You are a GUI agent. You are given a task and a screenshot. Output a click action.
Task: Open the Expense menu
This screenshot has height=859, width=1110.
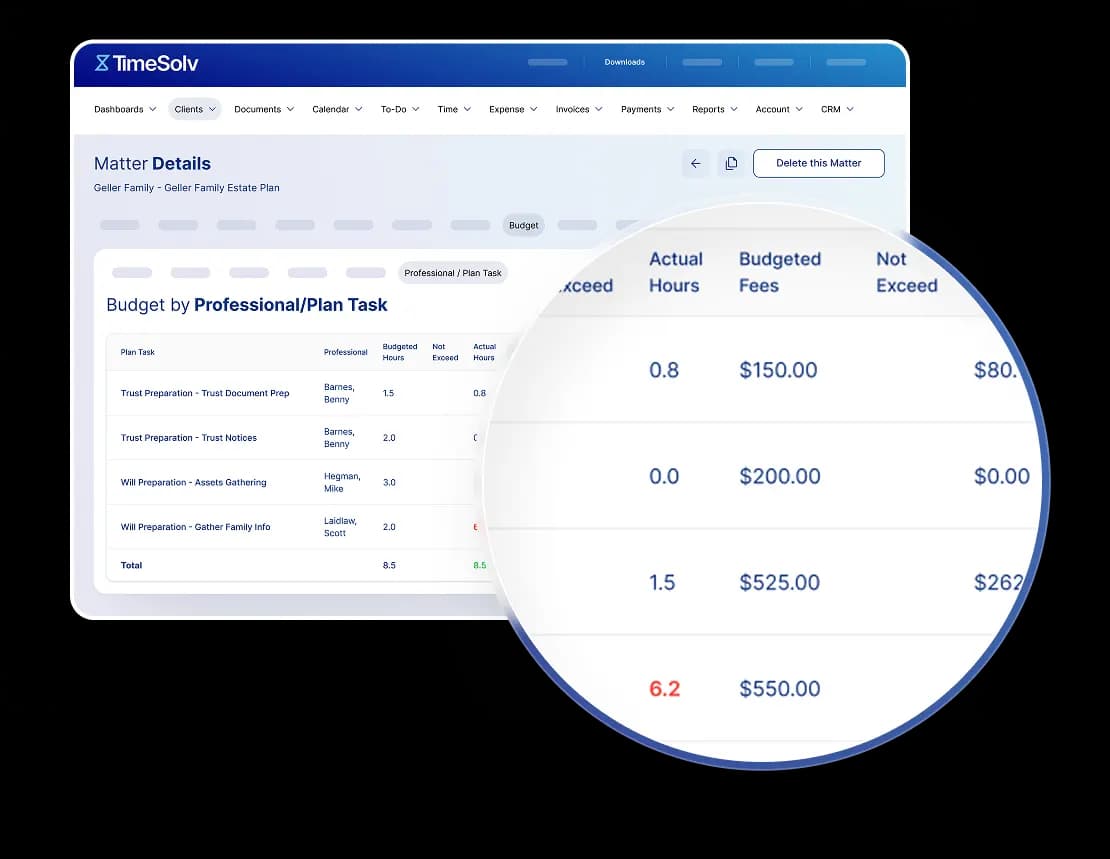click(513, 109)
